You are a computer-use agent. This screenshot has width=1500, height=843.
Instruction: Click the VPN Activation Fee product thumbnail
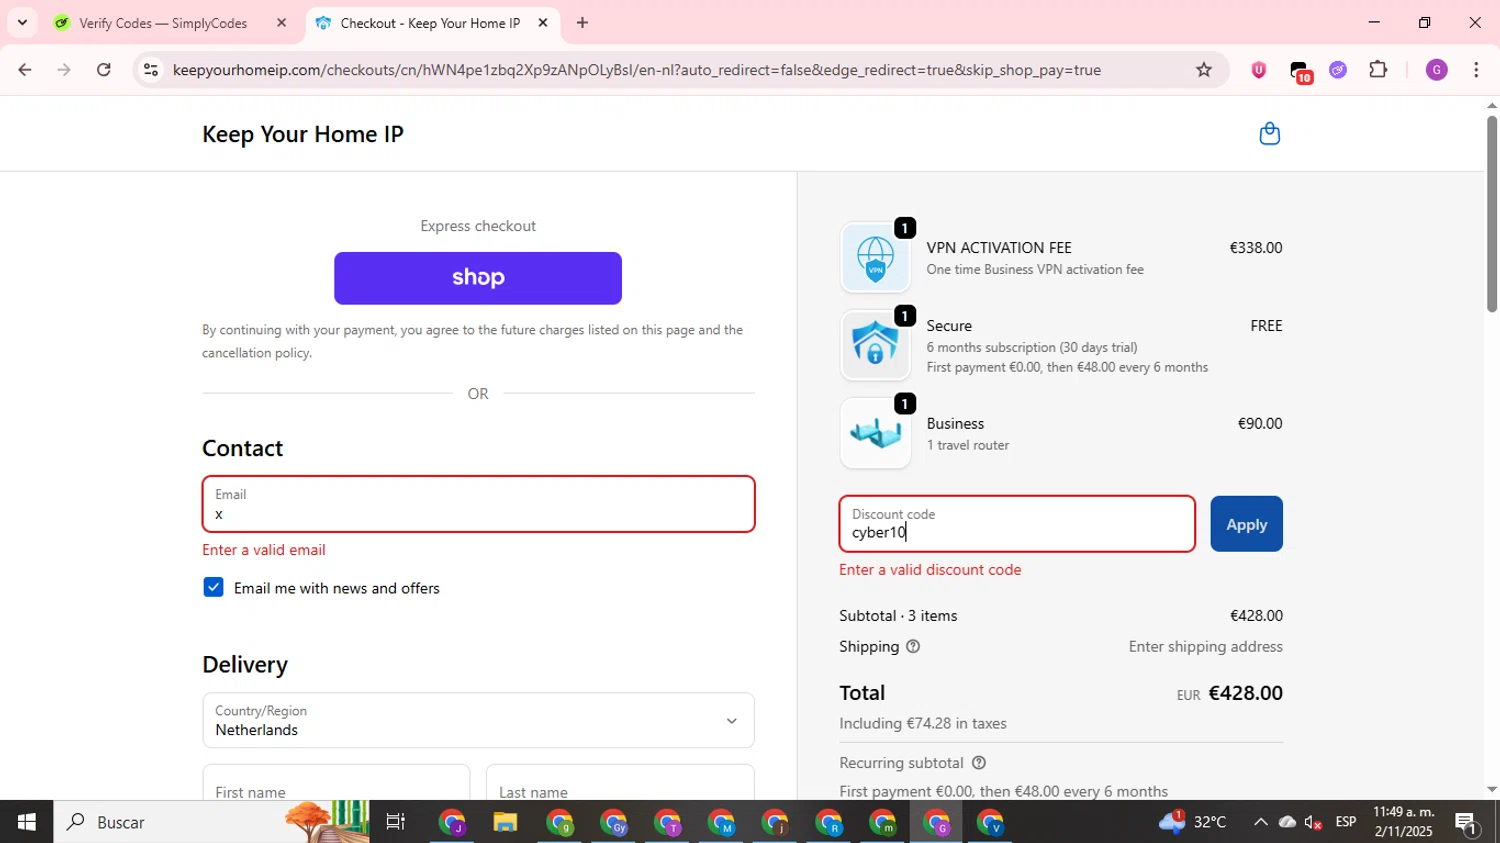point(875,258)
